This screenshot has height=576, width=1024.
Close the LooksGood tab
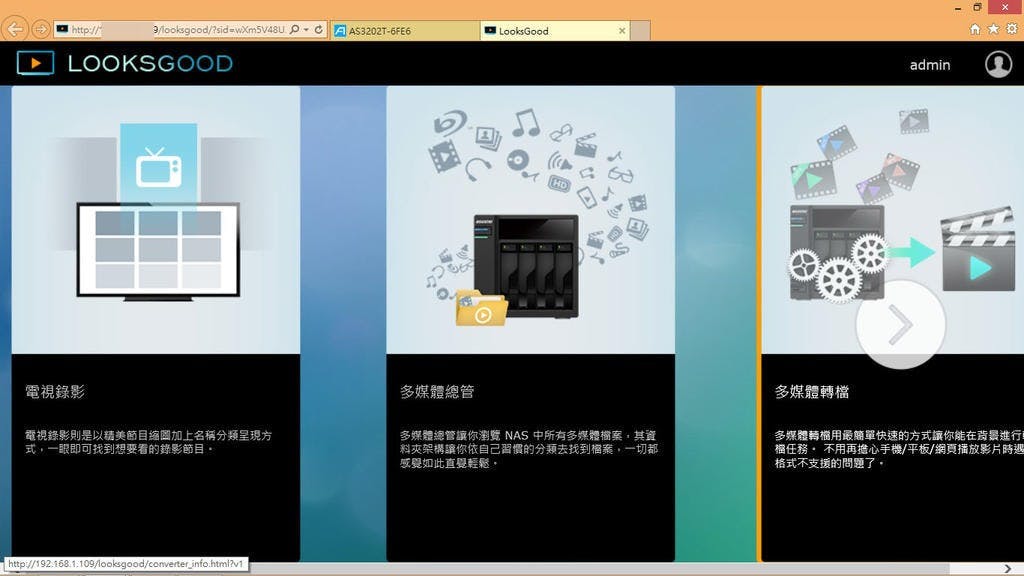click(622, 31)
